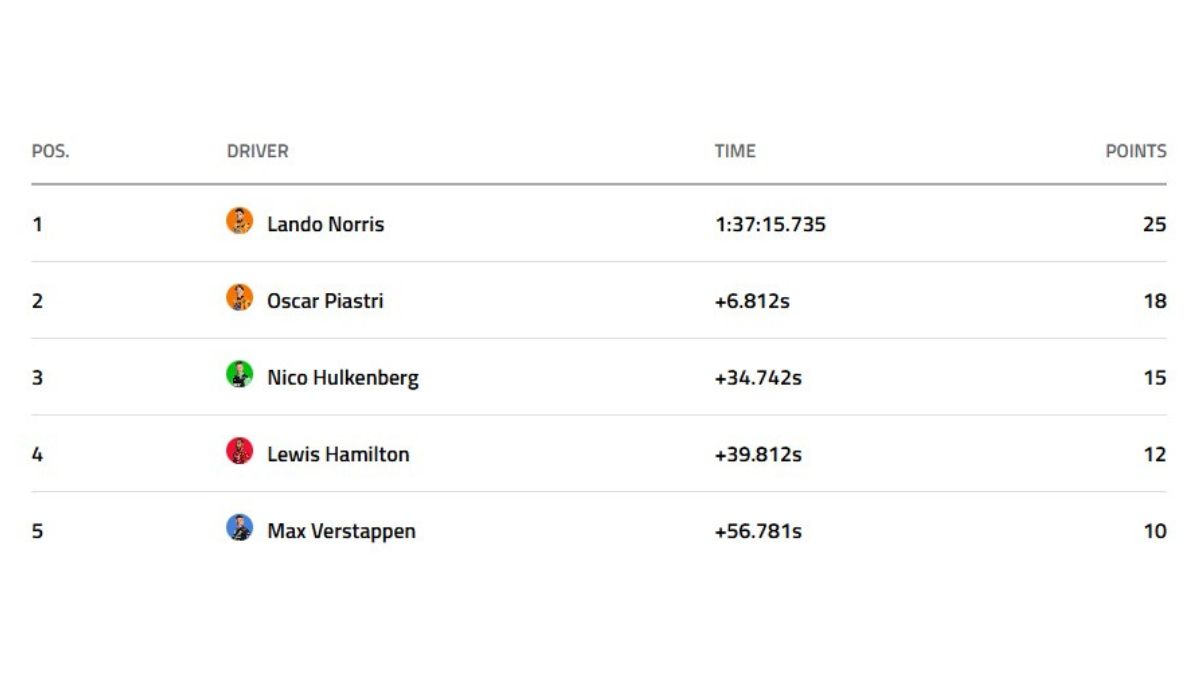Open Lando Norris driver link
Image resolution: width=1200 pixels, height=675 pixels.
(x=325, y=224)
